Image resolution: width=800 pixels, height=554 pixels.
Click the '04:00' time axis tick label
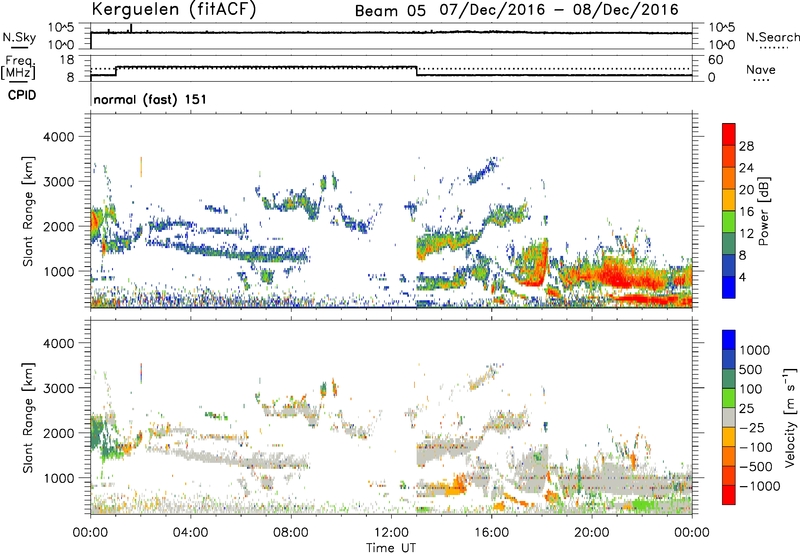190,533
